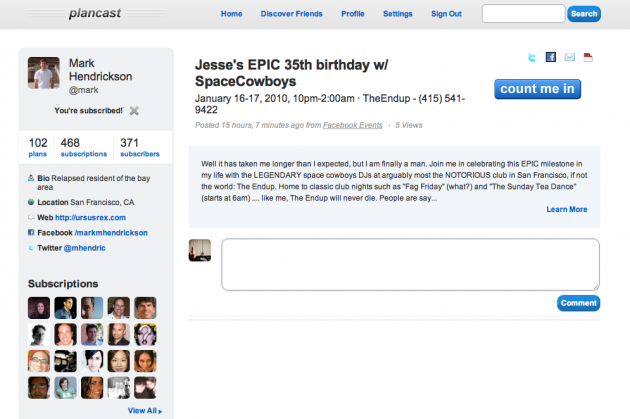This screenshot has width=630, height=419.
Task: Click the search text field
Action: [x=522, y=14]
